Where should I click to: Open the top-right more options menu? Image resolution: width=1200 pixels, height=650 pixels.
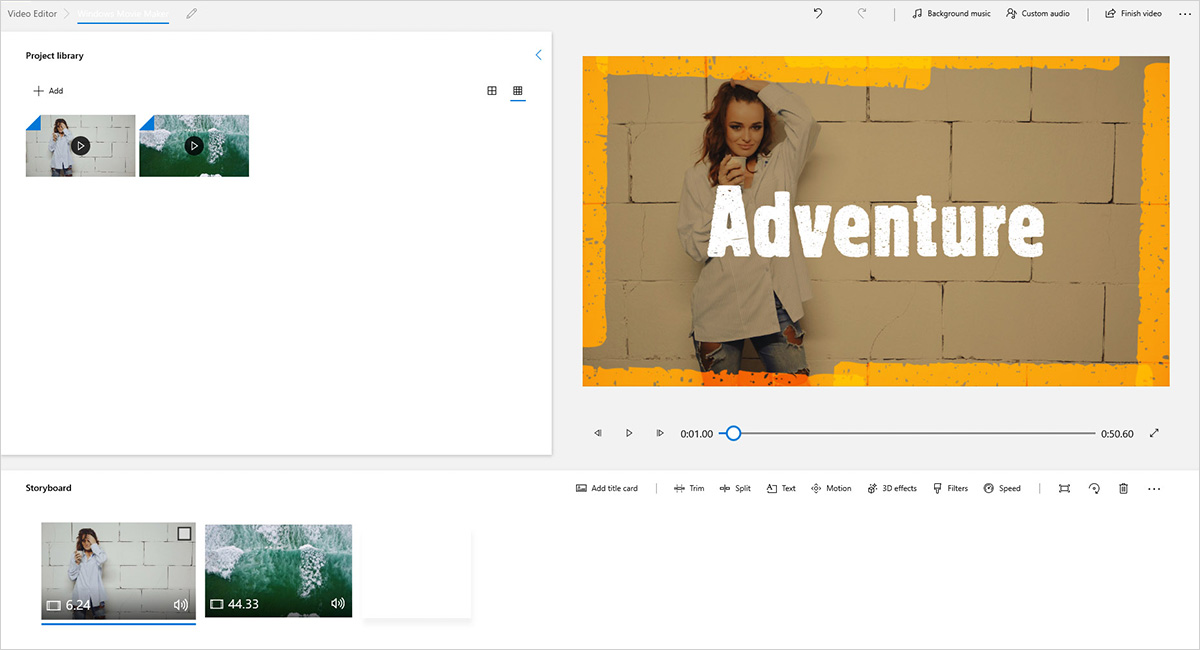tap(1184, 13)
